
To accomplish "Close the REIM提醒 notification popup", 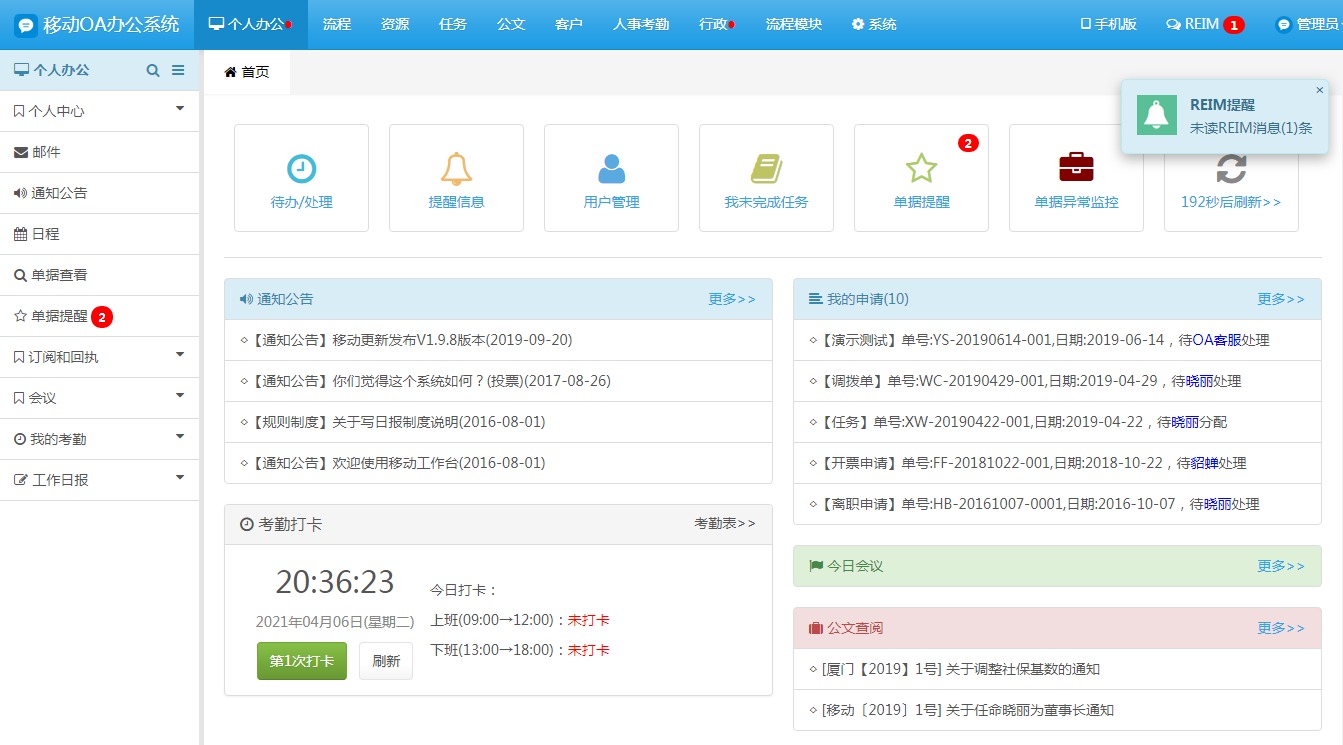I will (1319, 90).
